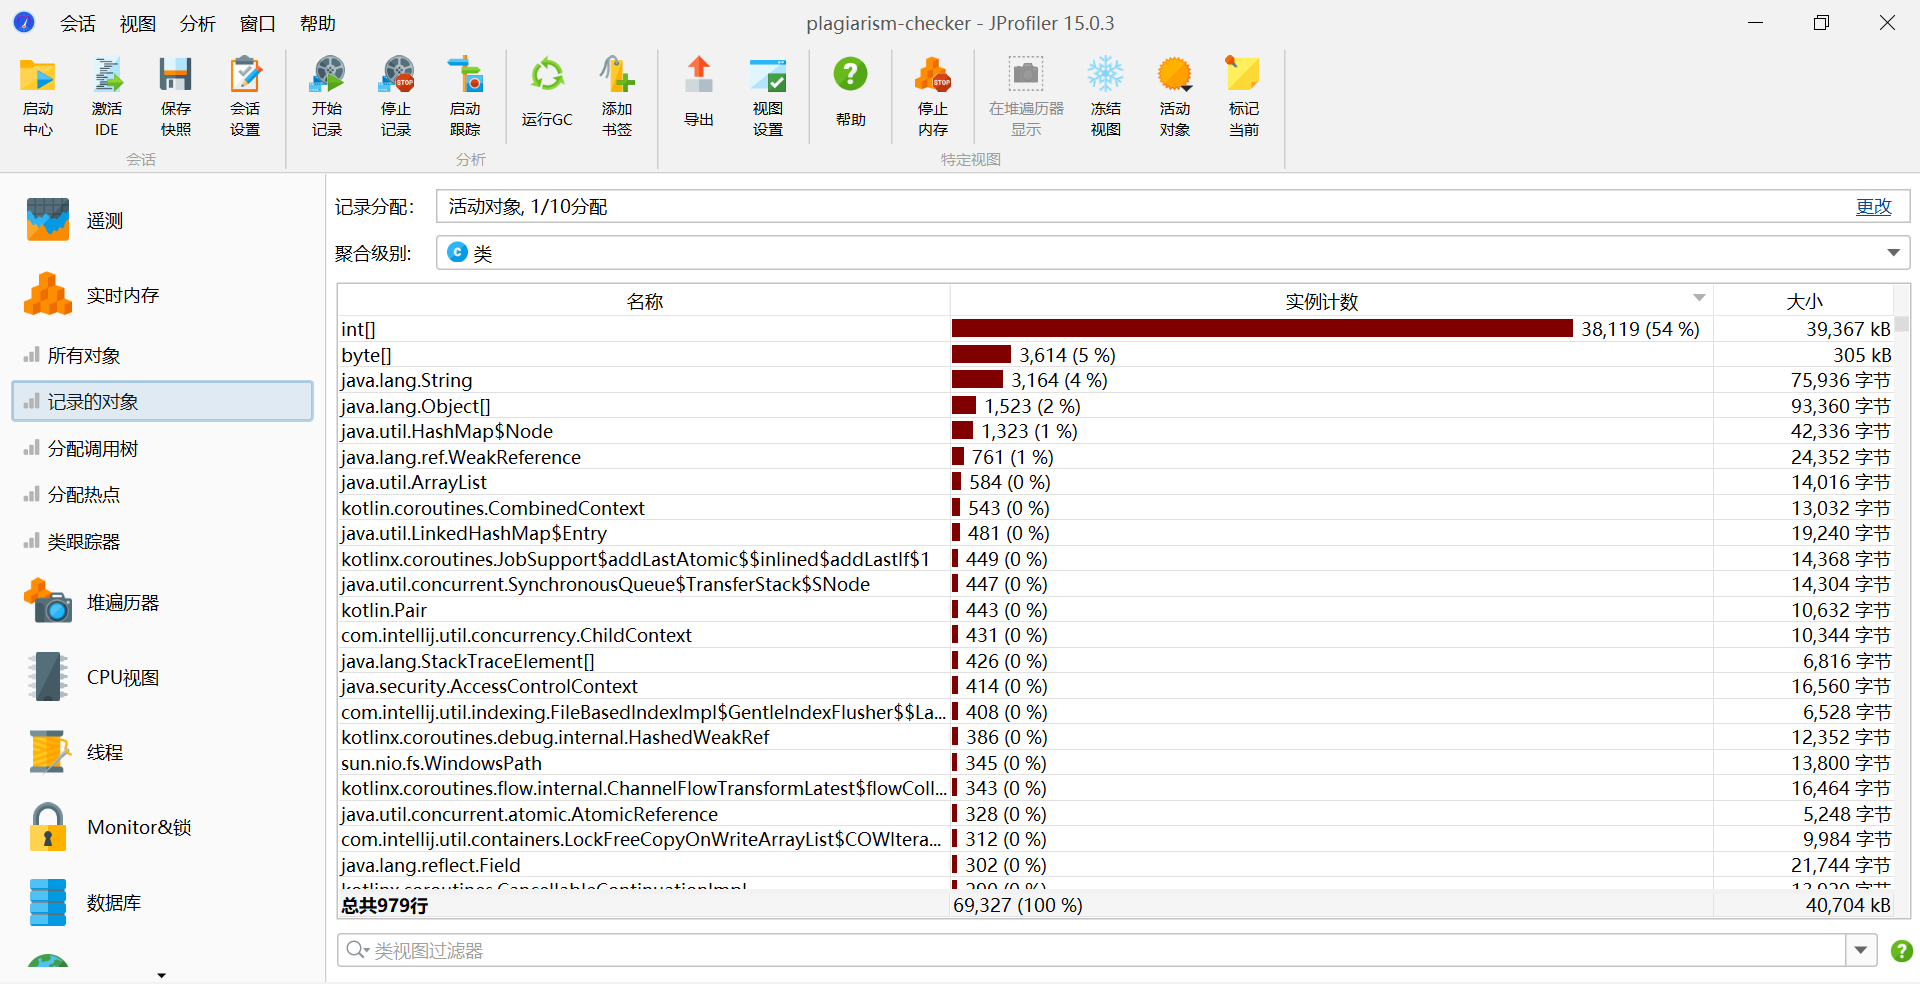Open the CPU视图 section

[x=92, y=677]
